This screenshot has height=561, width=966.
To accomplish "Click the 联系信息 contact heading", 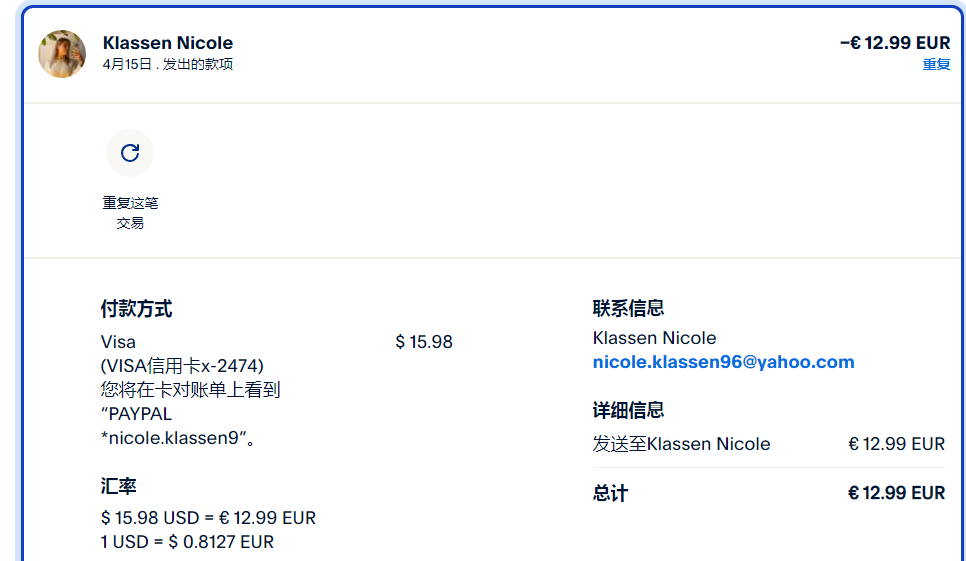I will point(628,308).
